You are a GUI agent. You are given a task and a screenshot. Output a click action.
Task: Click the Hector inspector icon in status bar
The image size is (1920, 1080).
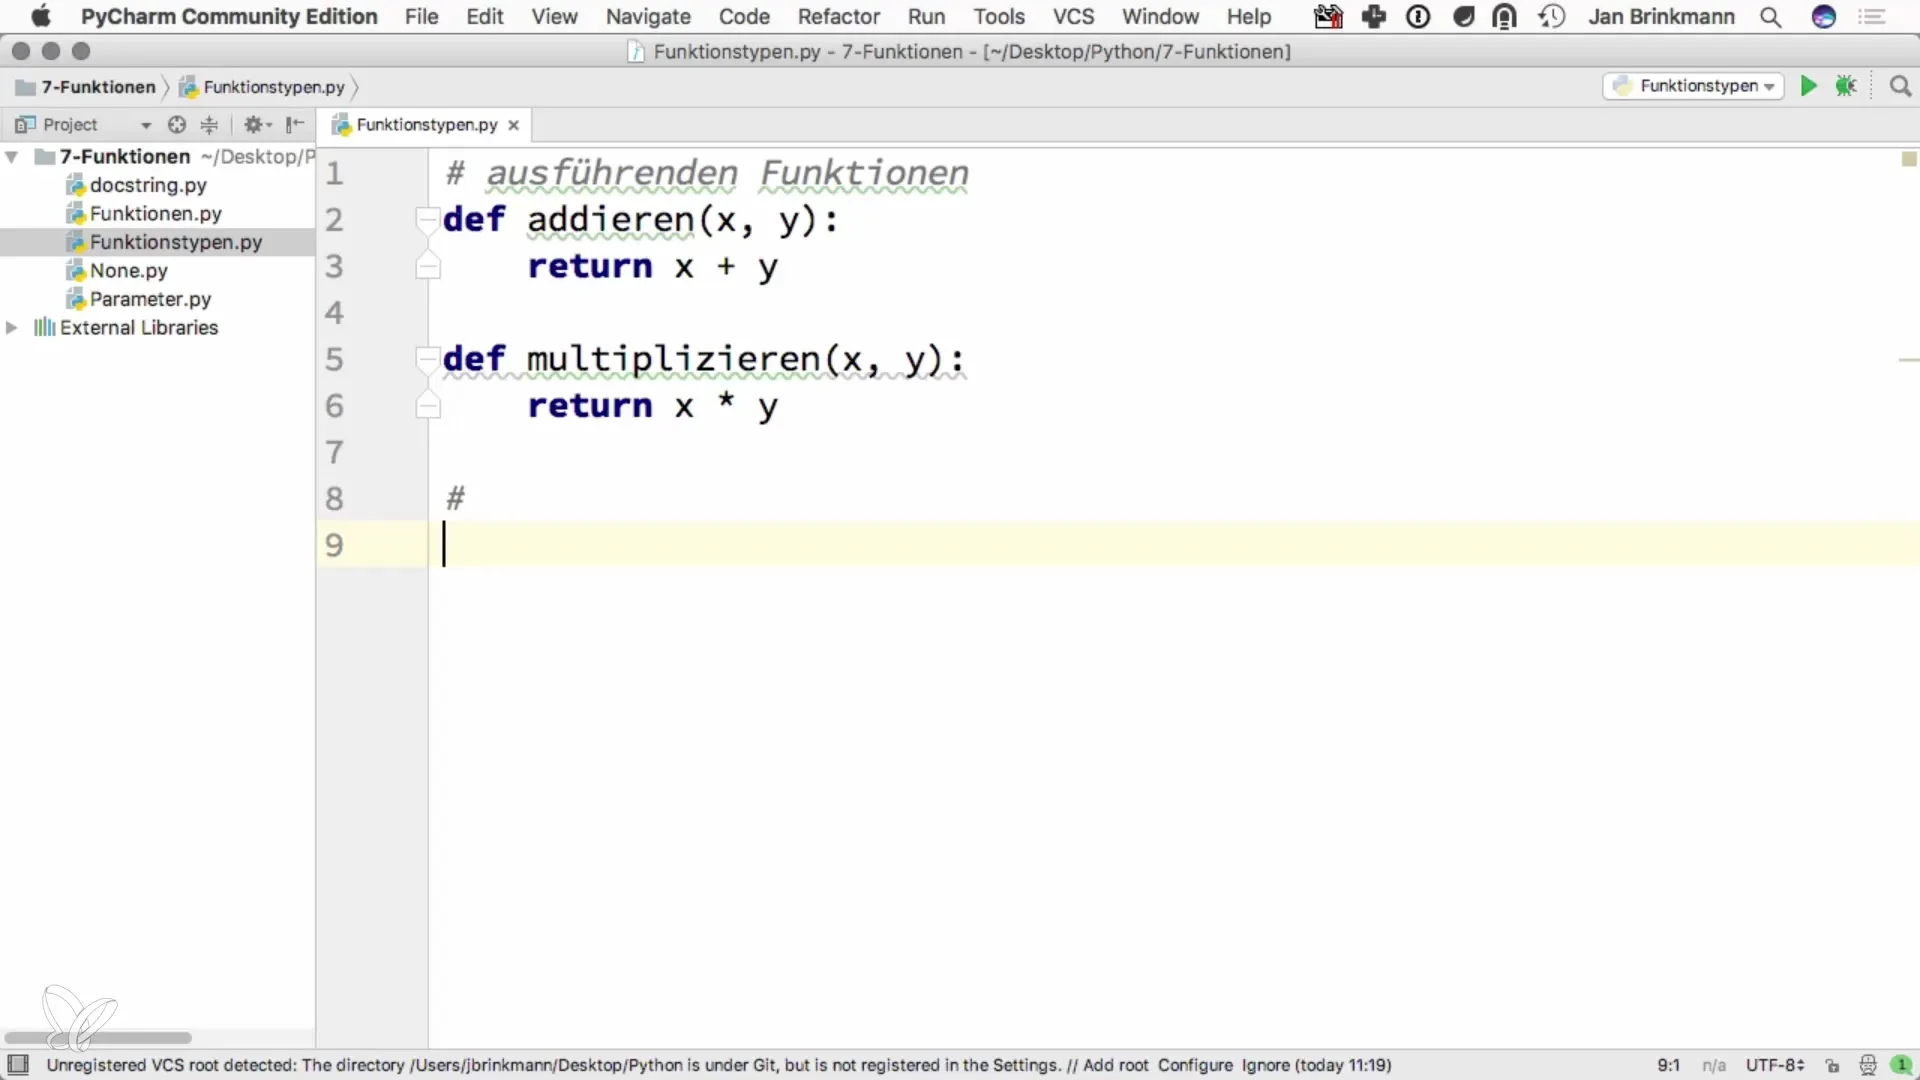pos(1867,1065)
